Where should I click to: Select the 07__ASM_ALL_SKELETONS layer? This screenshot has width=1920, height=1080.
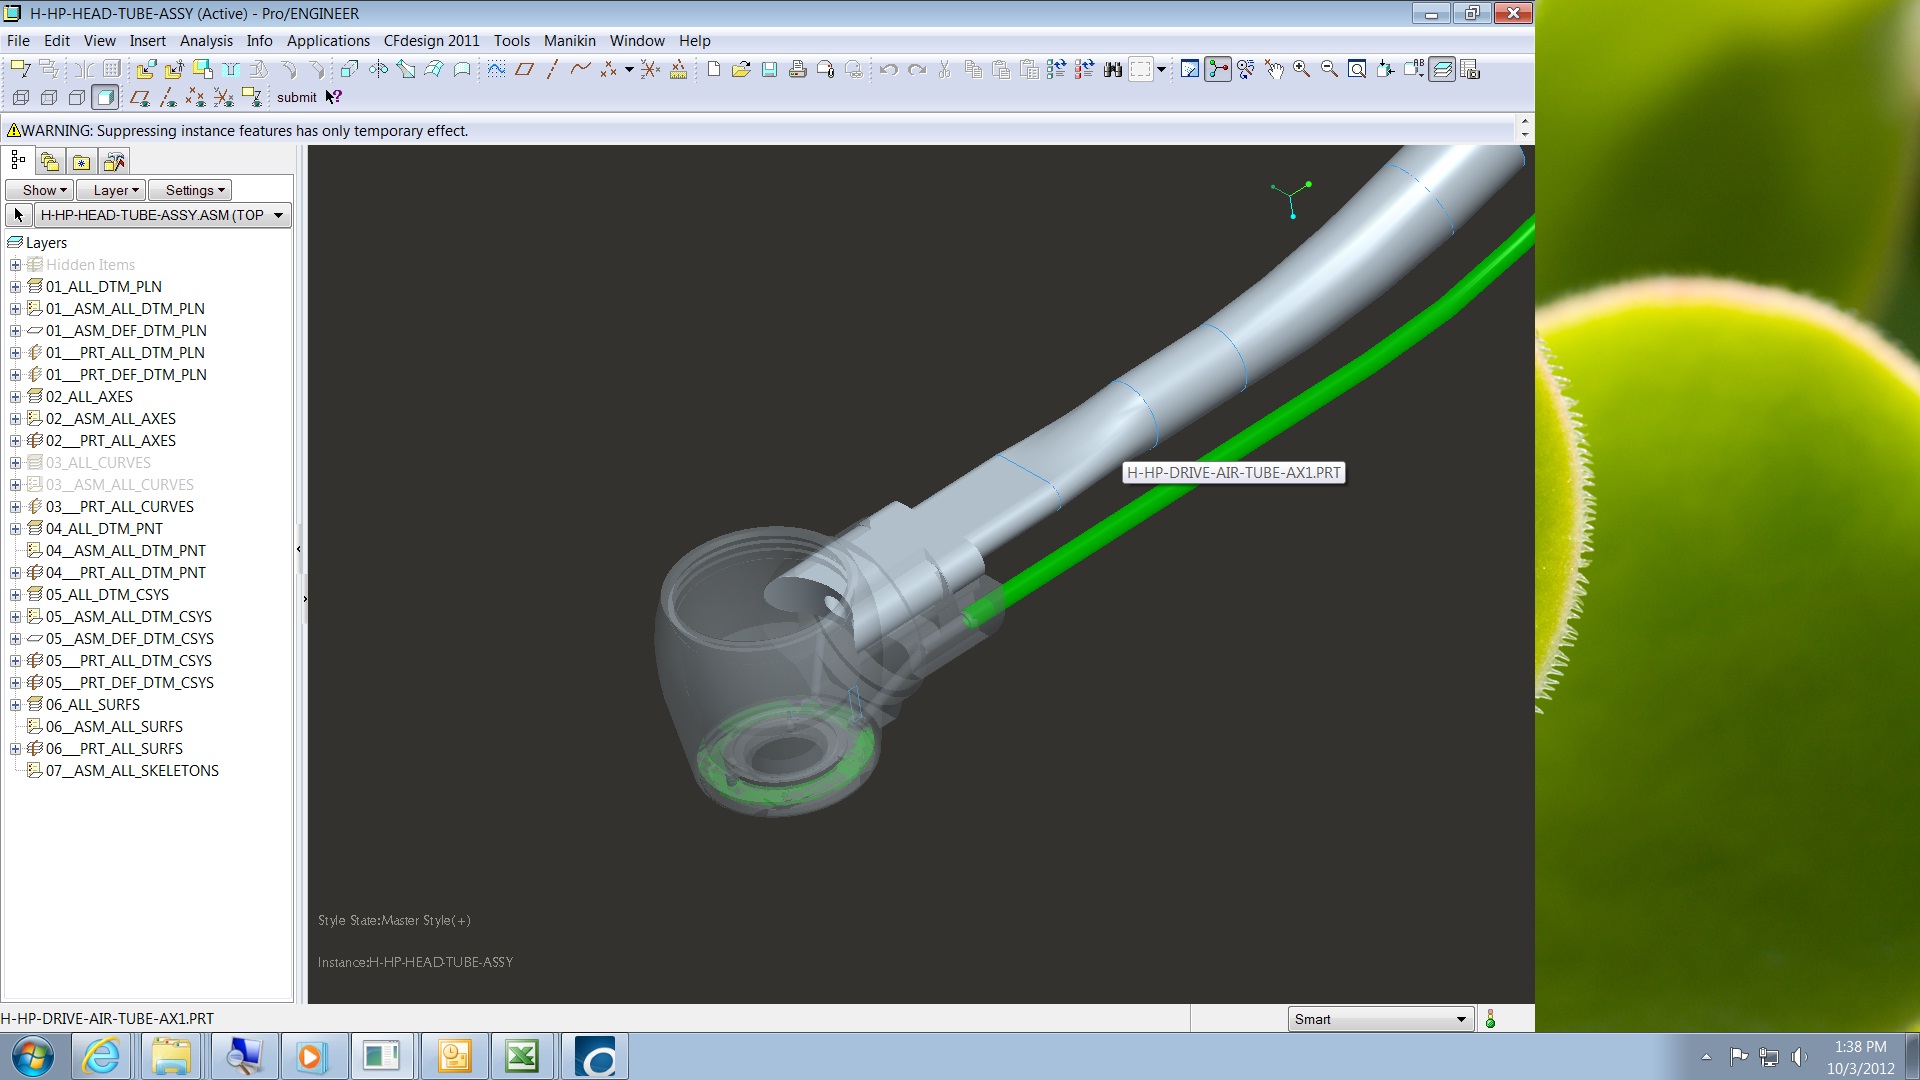pyautogui.click(x=132, y=771)
